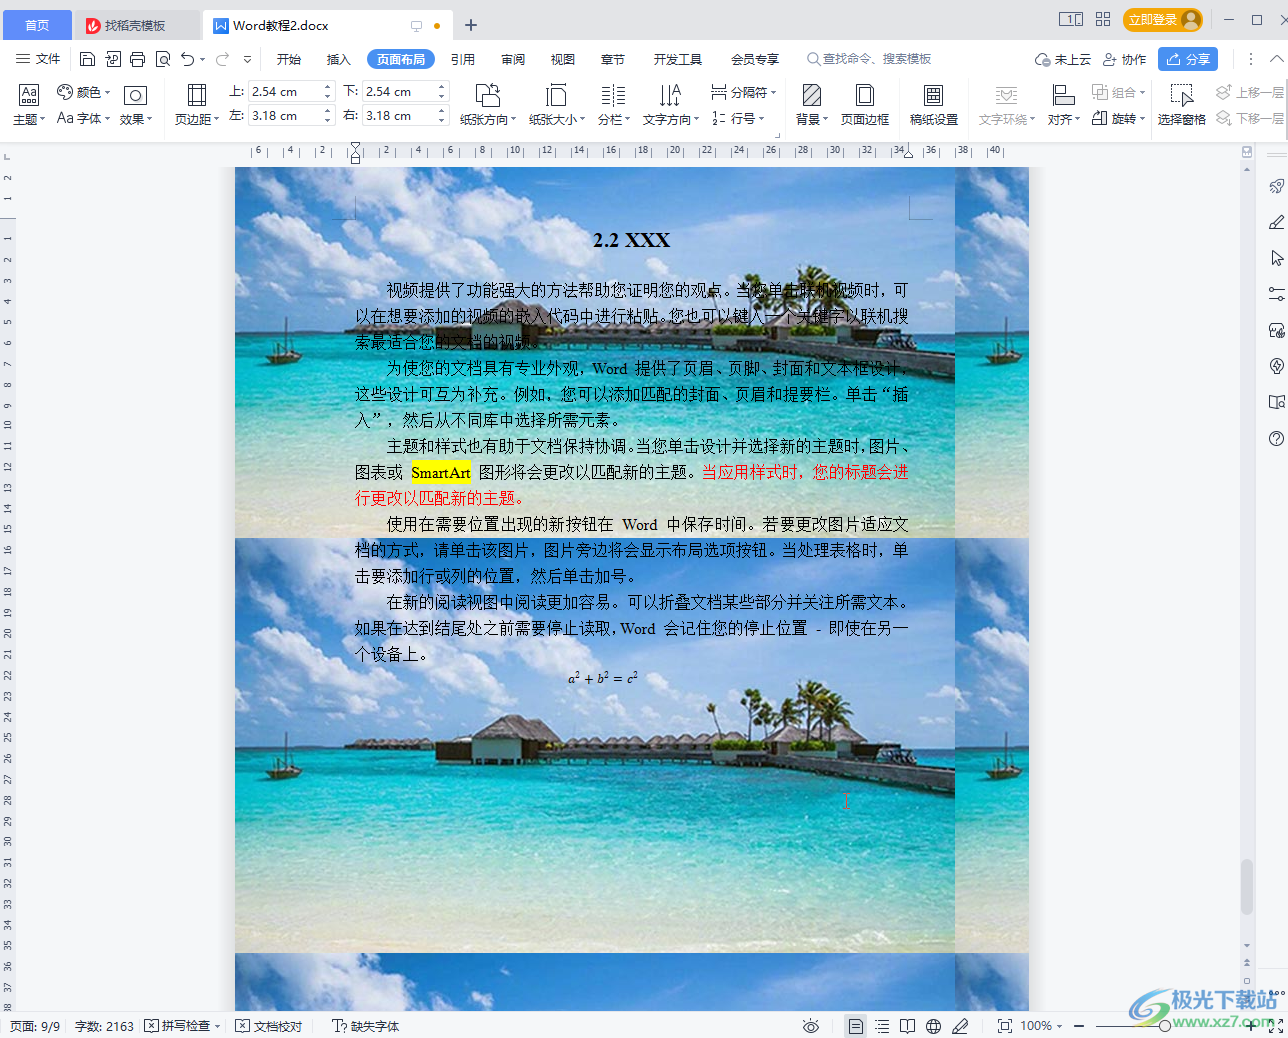Open the 文件 (file) menu
1288x1038 pixels.
pos(39,59)
